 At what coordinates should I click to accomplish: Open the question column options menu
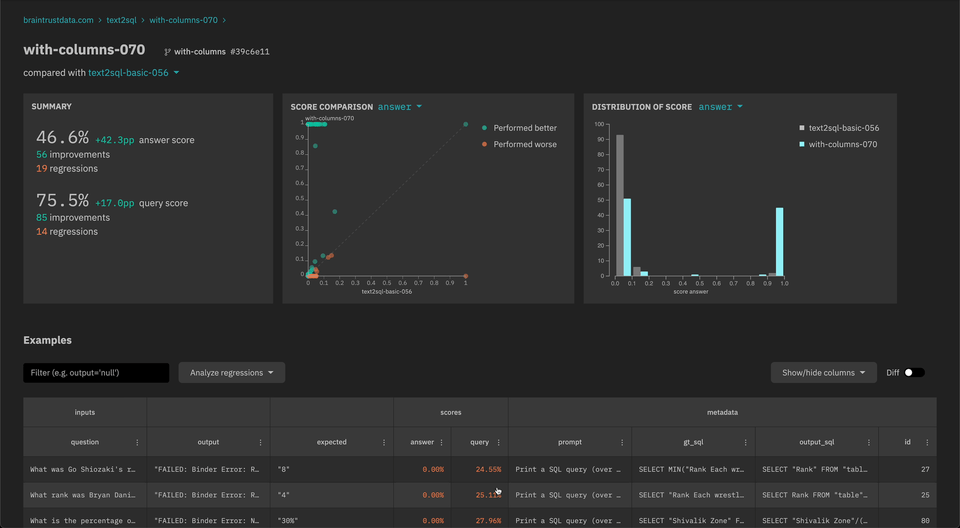point(138,442)
